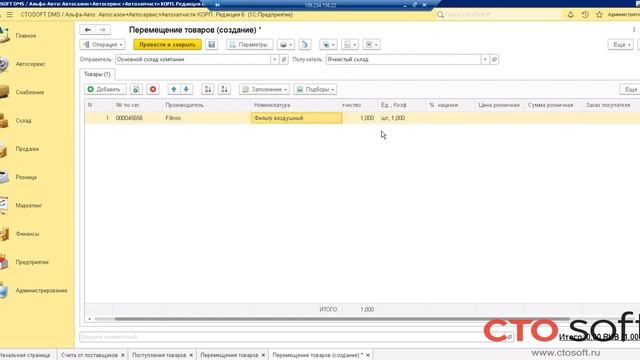Copy the selected row icon beside Добавить
This screenshot has width=640, height=360.
point(136,89)
